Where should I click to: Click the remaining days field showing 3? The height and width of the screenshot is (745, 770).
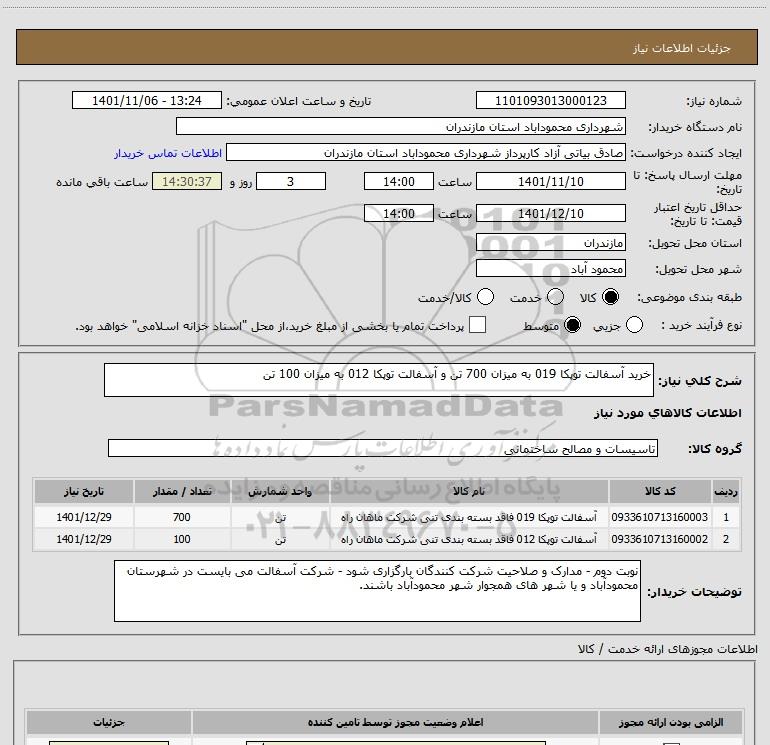pyautogui.click(x=291, y=182)
